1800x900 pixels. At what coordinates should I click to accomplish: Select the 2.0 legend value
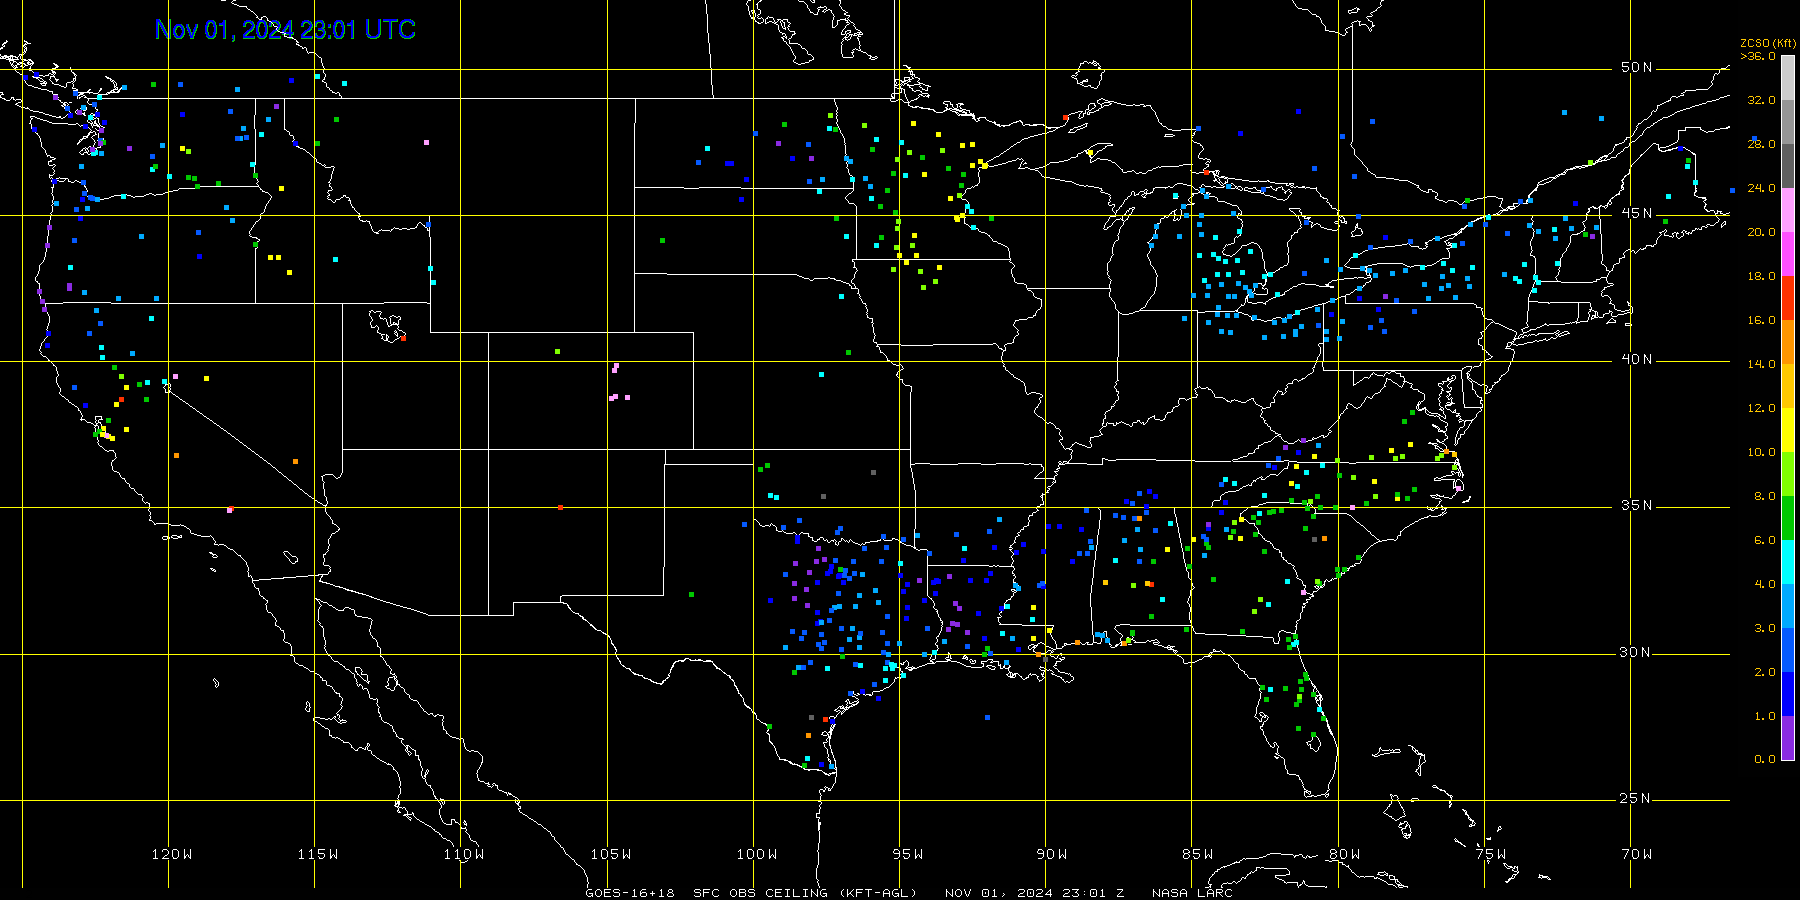click(1764, 672)
